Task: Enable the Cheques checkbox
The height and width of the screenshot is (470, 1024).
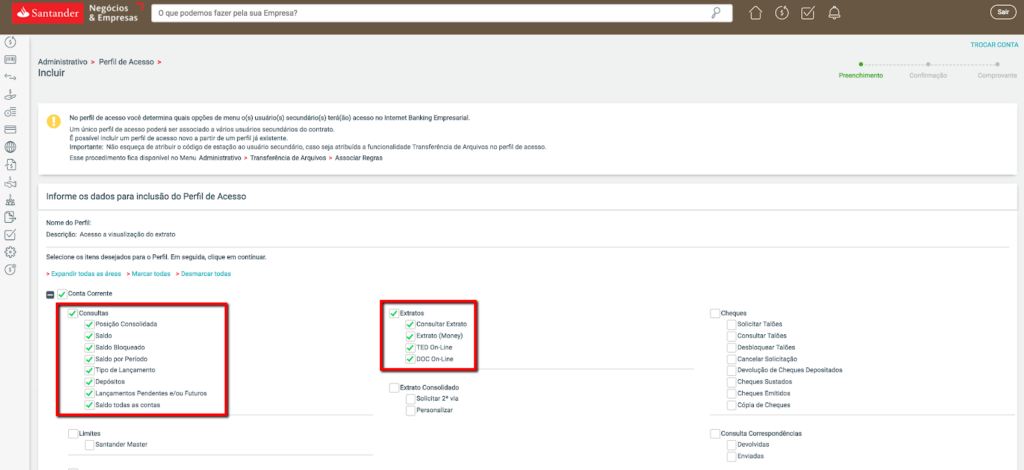Action: 715,313
